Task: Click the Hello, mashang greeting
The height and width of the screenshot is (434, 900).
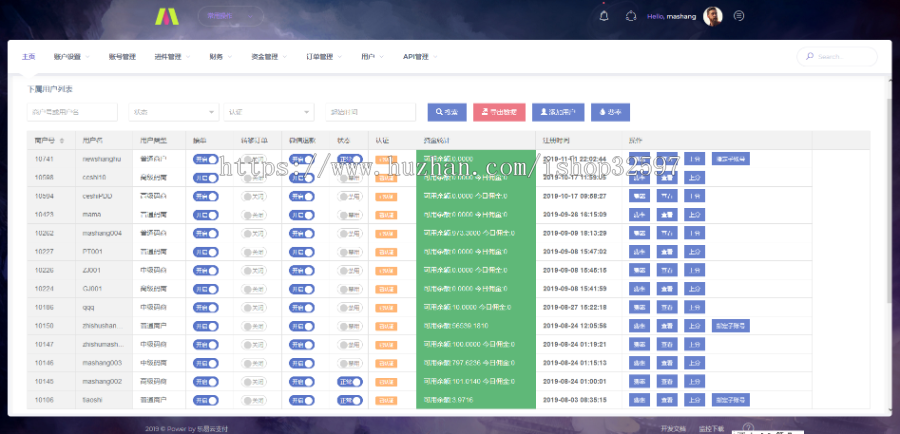Action: 672,17
